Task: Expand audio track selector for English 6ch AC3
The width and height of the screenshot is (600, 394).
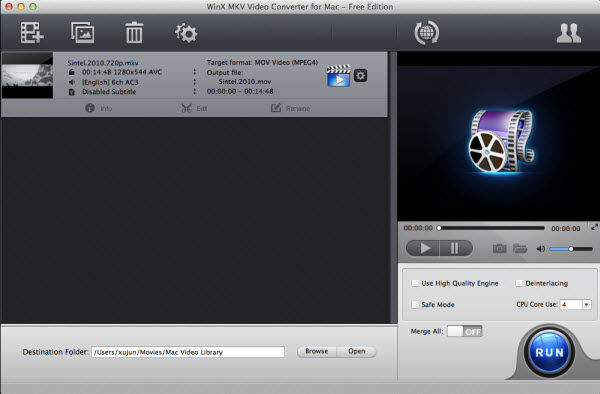Action: [x=194, y=82]
